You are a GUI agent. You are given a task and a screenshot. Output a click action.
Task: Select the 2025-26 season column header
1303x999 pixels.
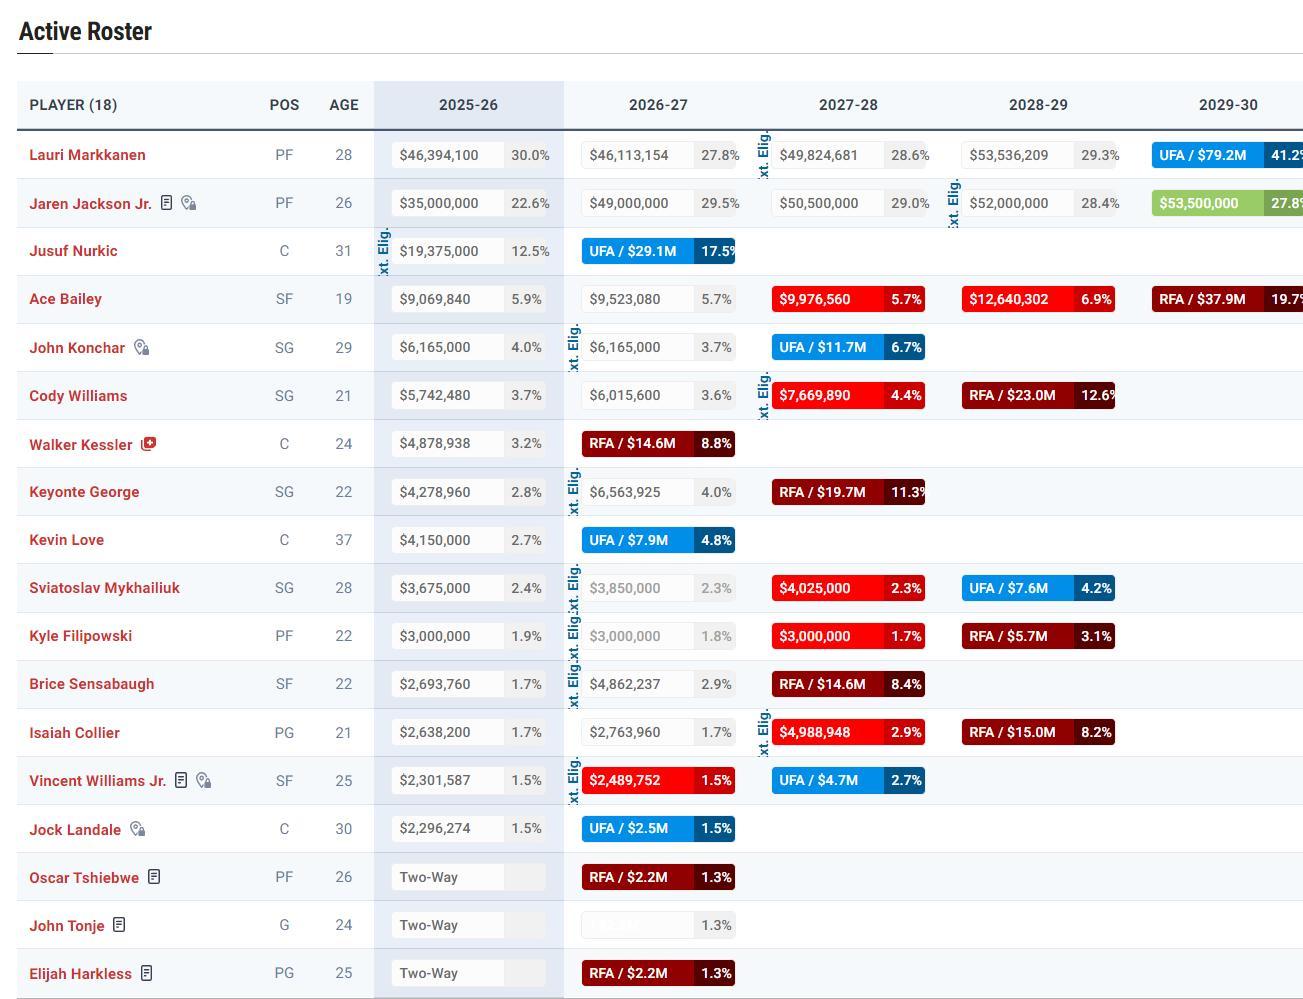click(468, 105)
